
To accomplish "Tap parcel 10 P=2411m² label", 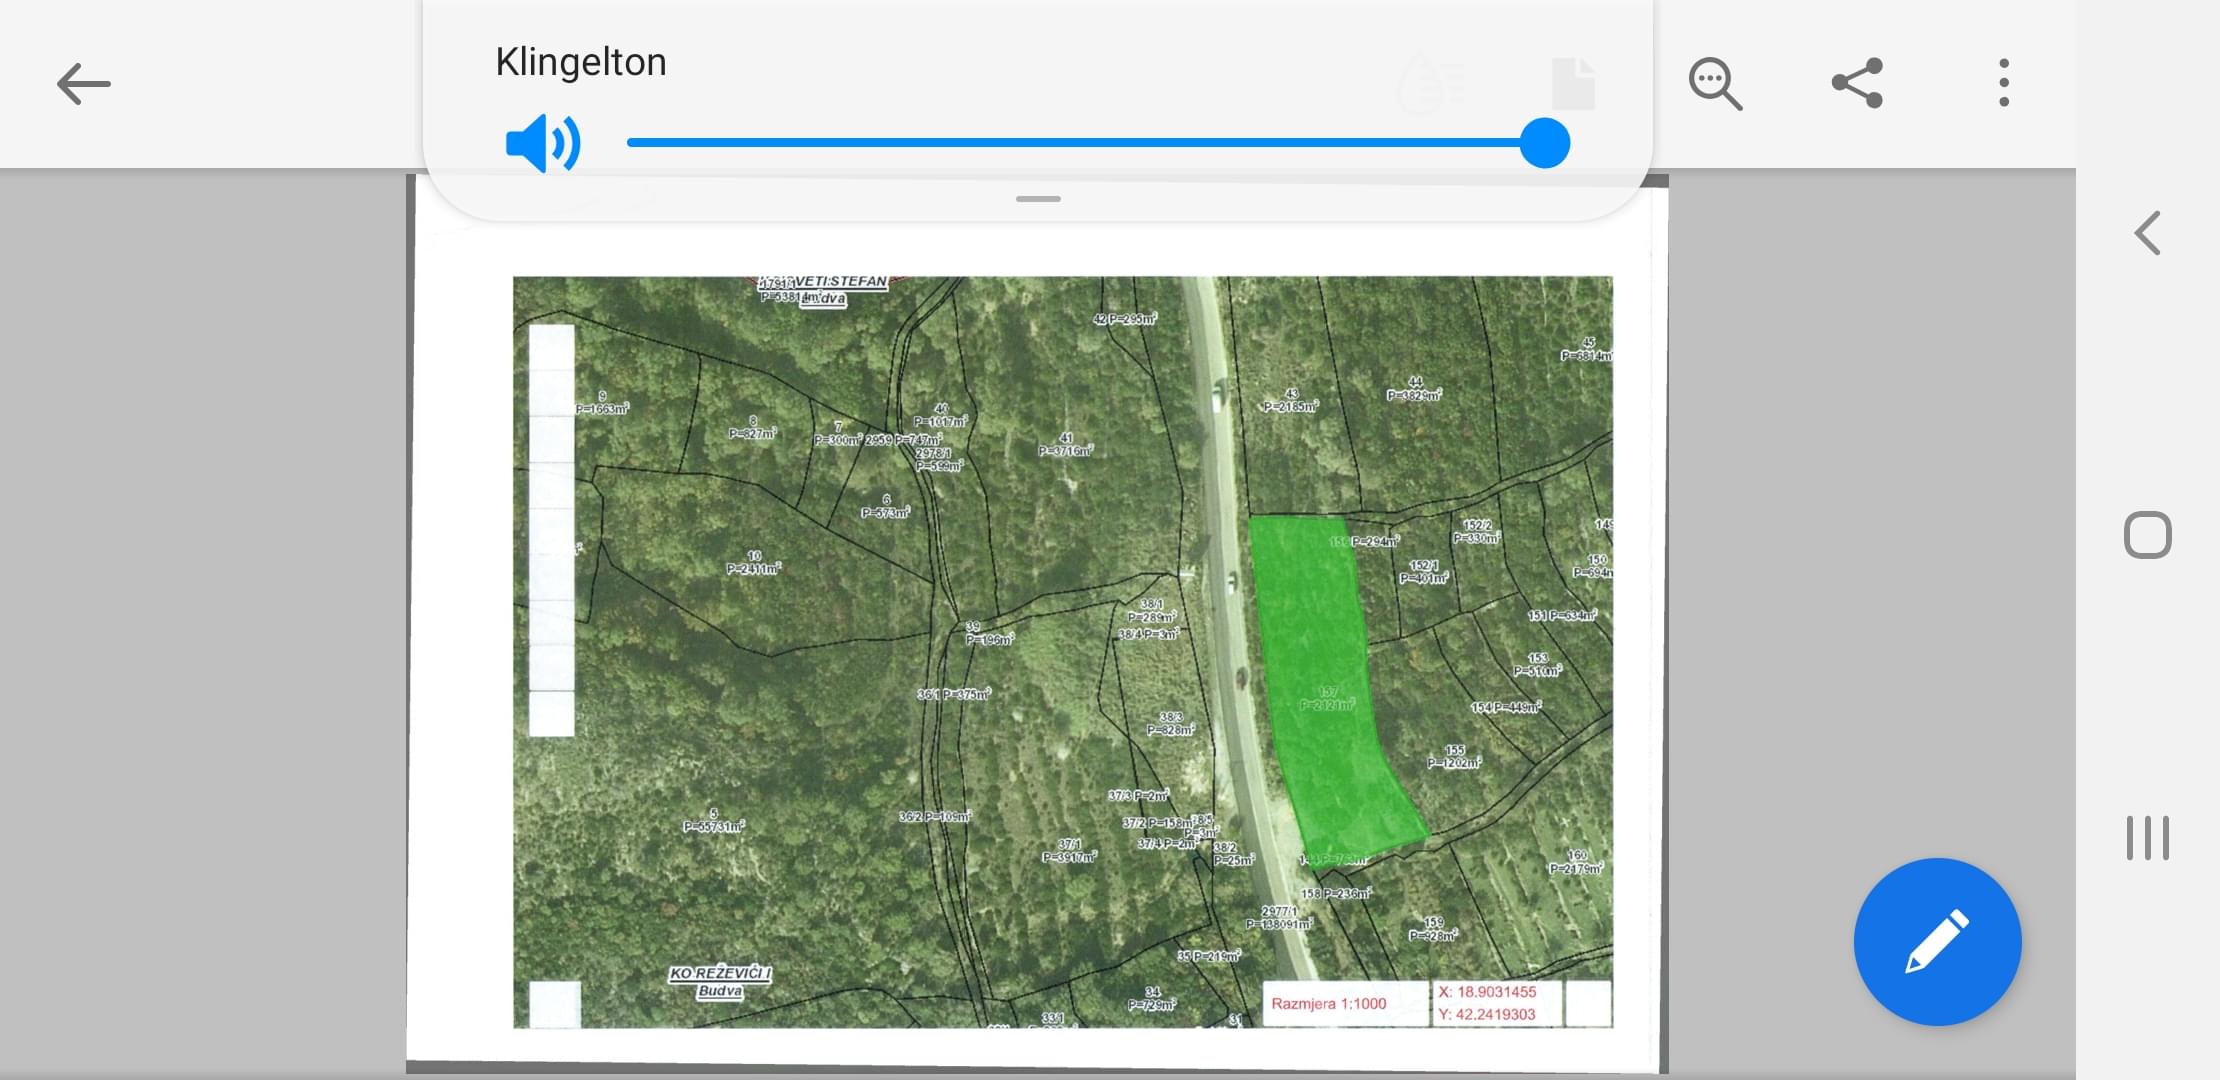I will (x=753, y=563).
